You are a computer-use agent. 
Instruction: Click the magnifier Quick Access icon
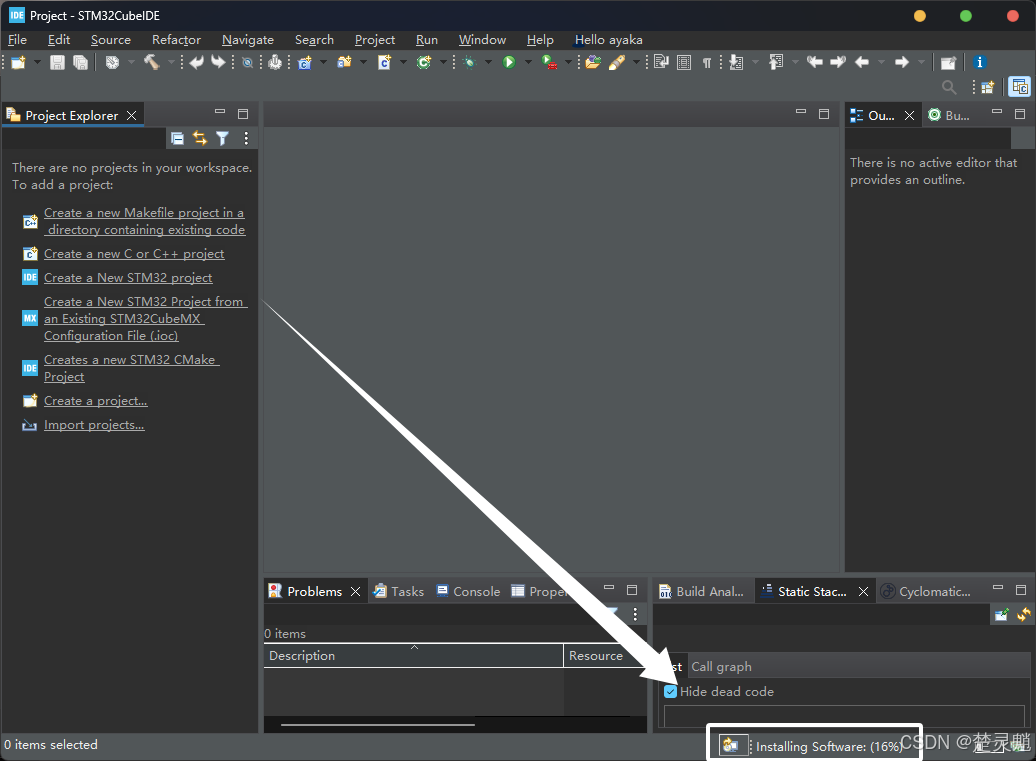pos(949,87)
